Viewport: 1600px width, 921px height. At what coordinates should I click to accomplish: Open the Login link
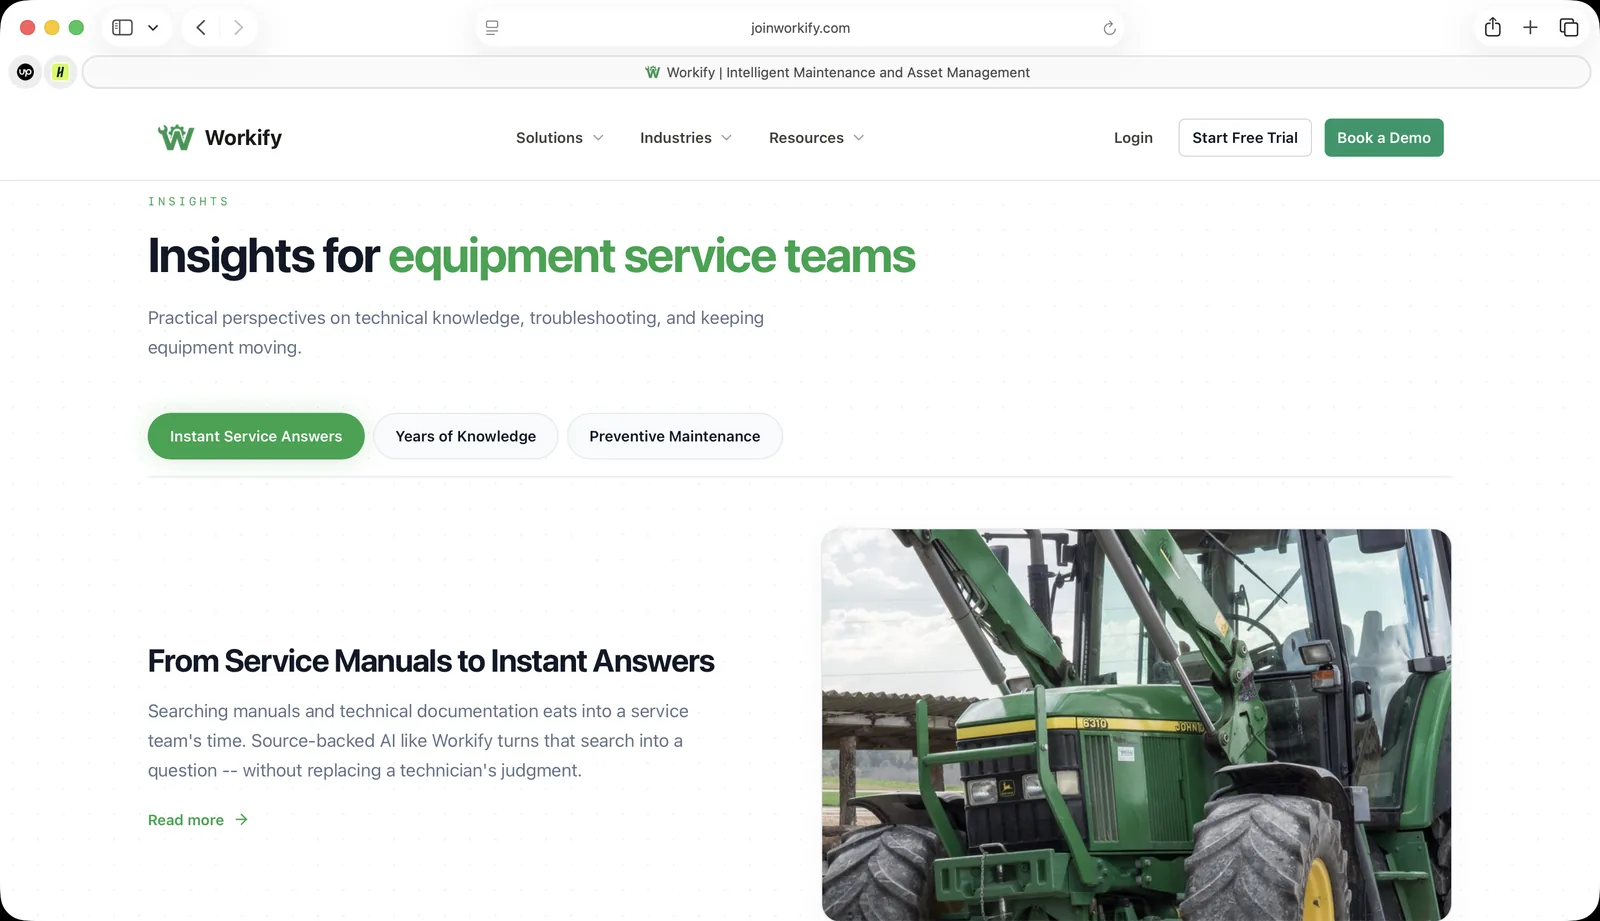click(1133, 138)
